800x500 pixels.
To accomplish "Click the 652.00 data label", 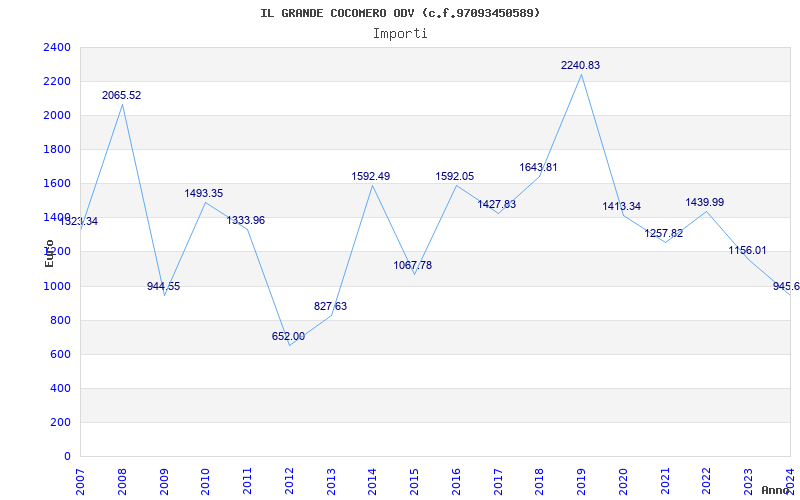I will coord(288,336).
